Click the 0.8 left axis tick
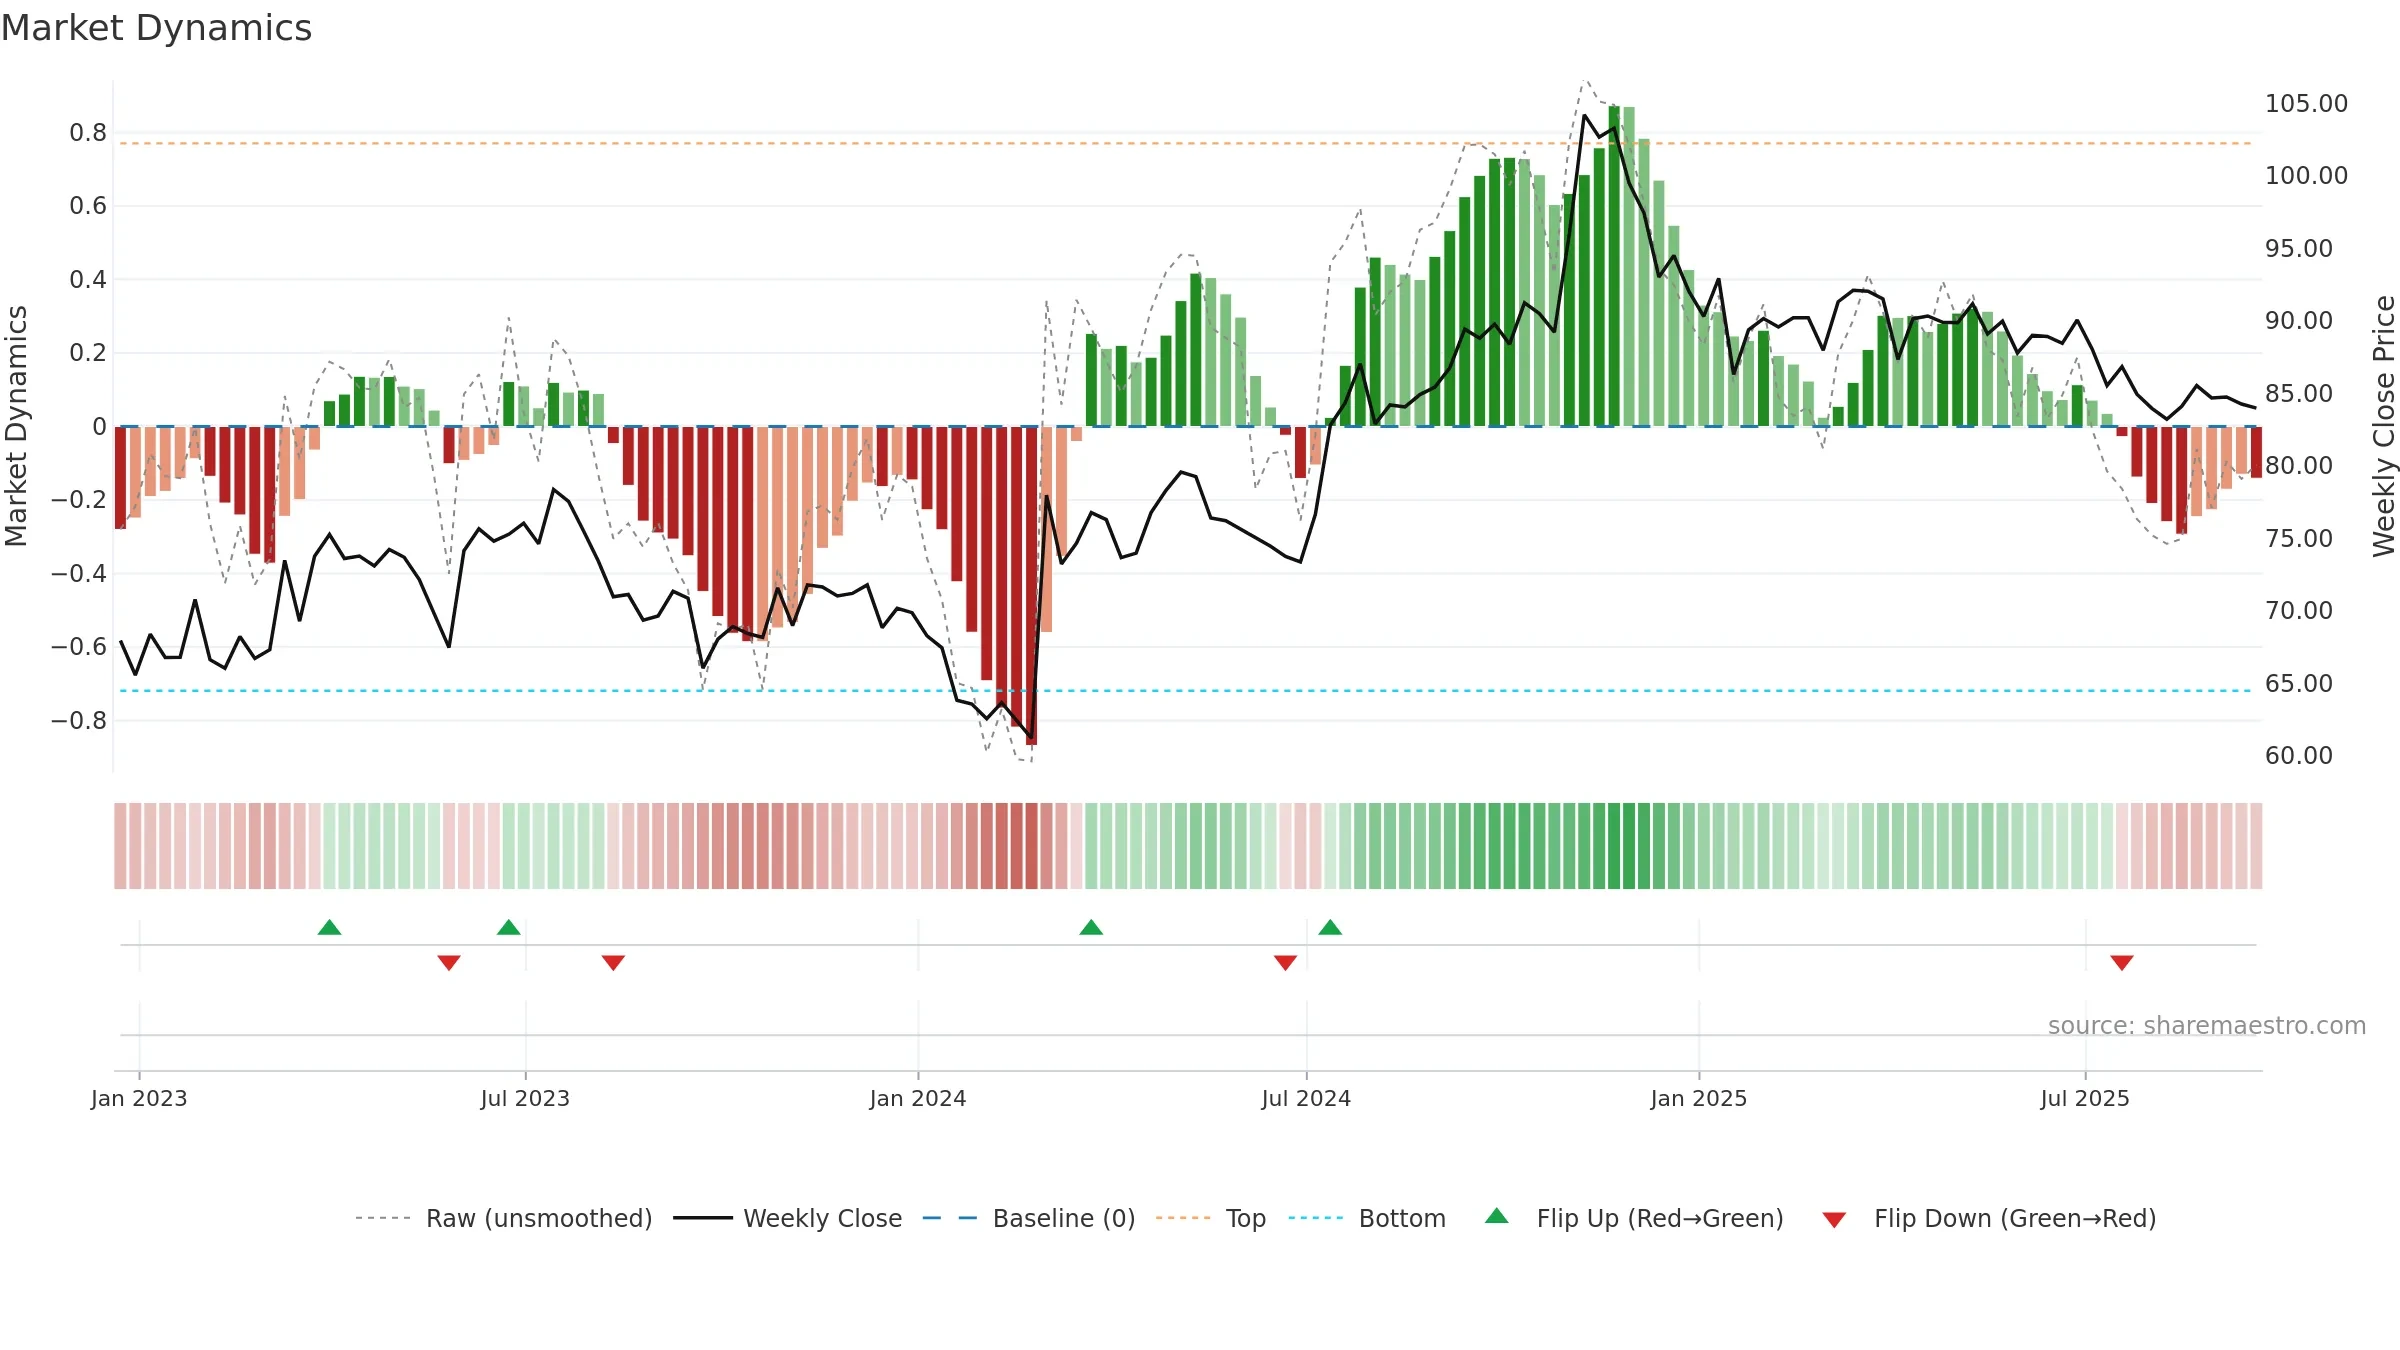 [x=88, y=133]
